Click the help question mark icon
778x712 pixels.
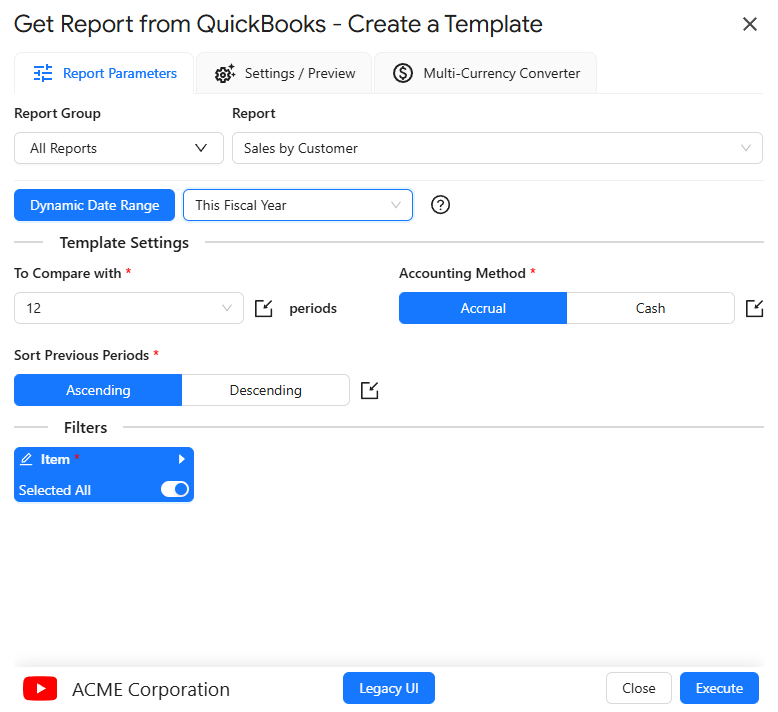point(440,205)
